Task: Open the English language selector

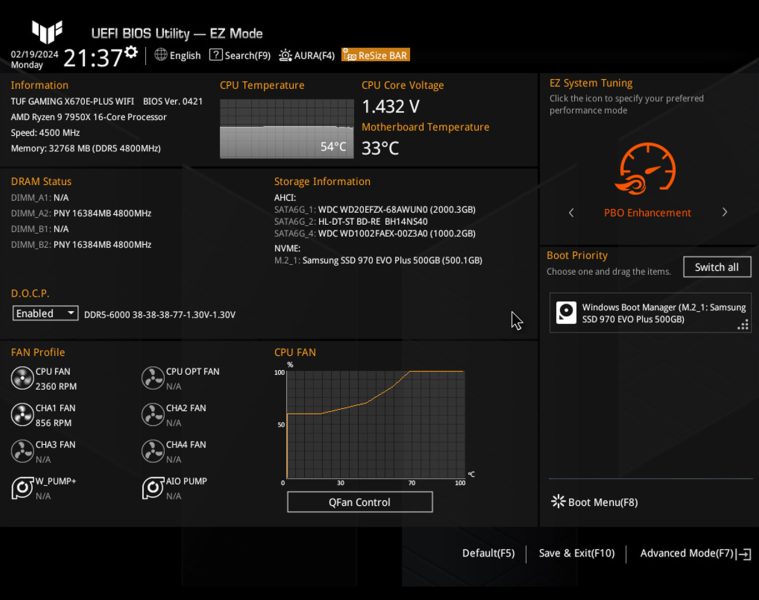Action: click(178, 55)
